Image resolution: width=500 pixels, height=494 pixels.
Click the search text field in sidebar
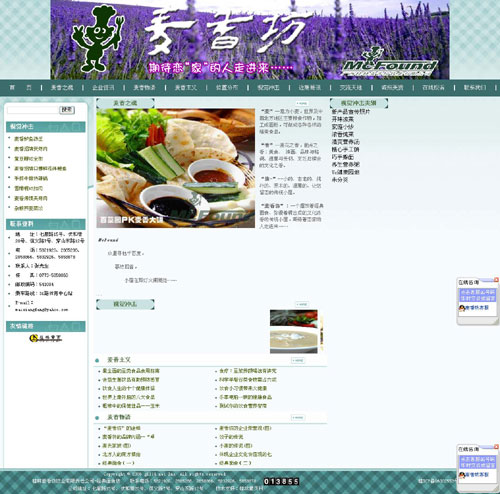click(33, 110)
